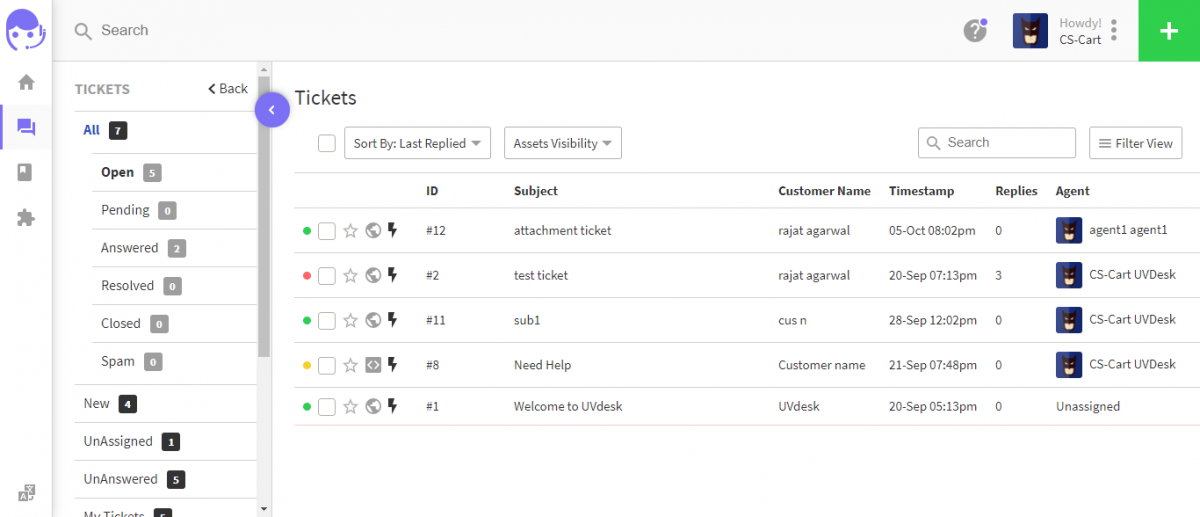The height and width of the screenshot is (517, 1200).
Task: Collapse the ticket sidebar panel
Action: point(272,110)
